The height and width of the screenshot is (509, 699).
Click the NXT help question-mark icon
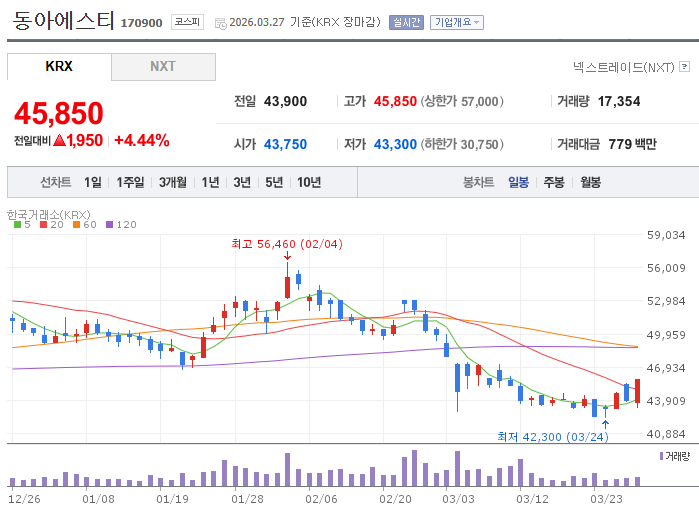[x=685, y=67]
